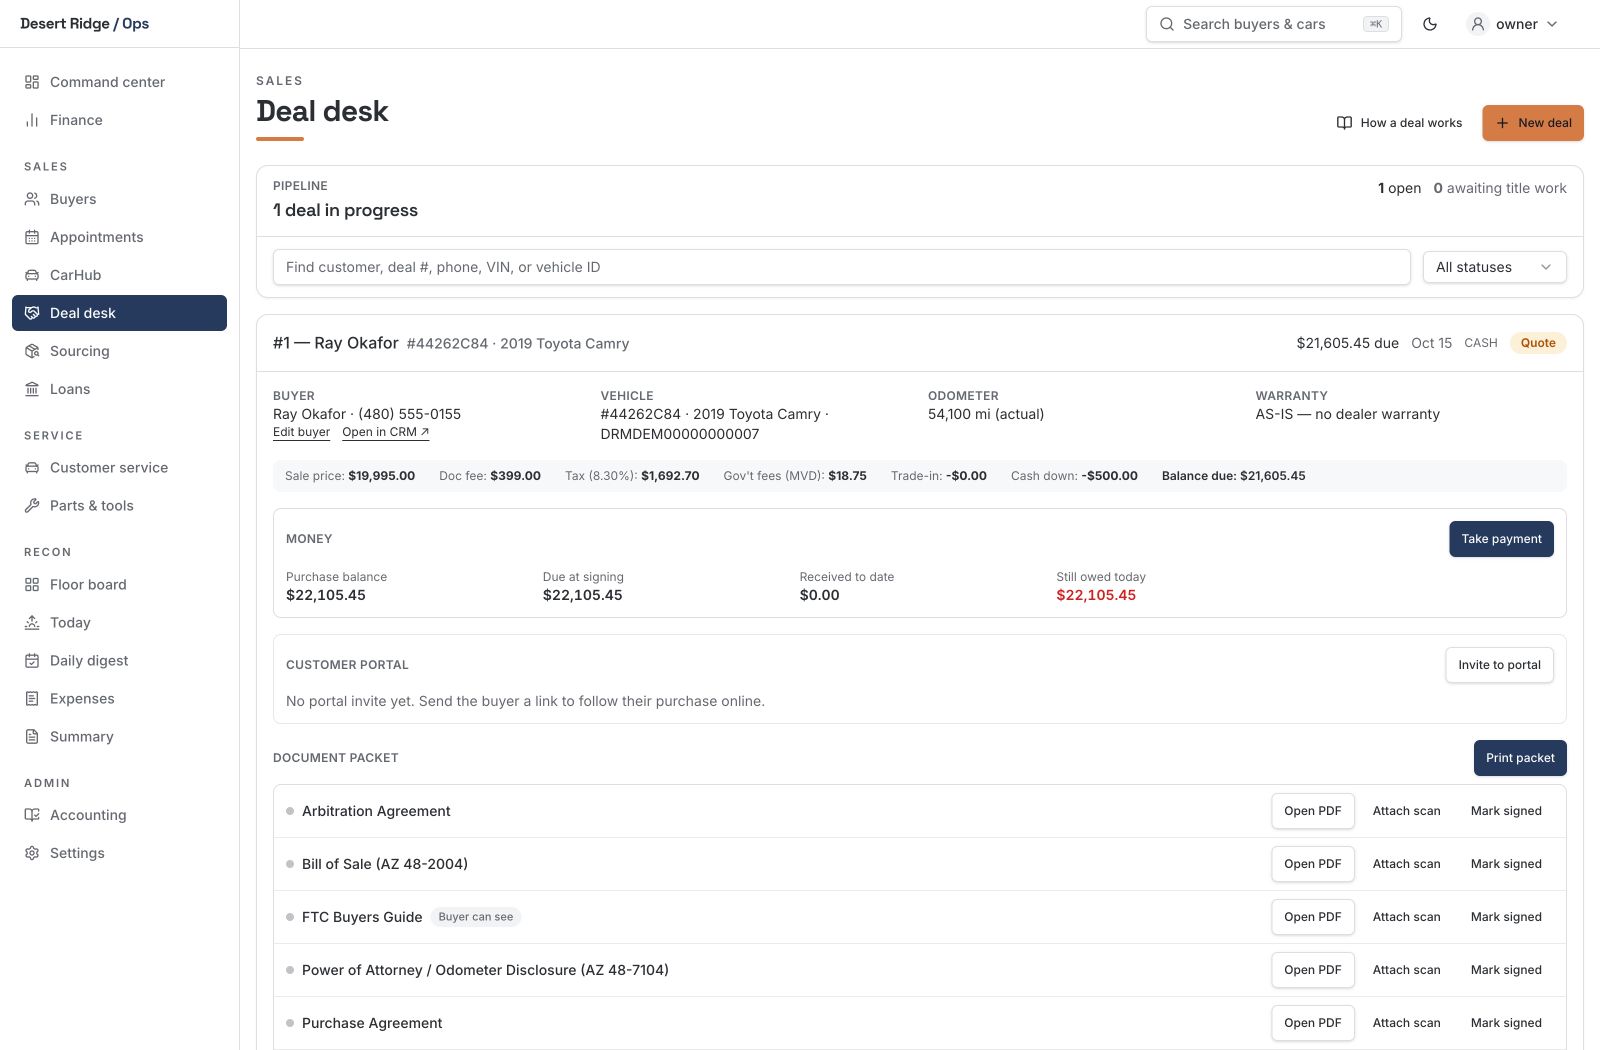Click Print packet button

pyautogui.click(x=1520, y=758)
